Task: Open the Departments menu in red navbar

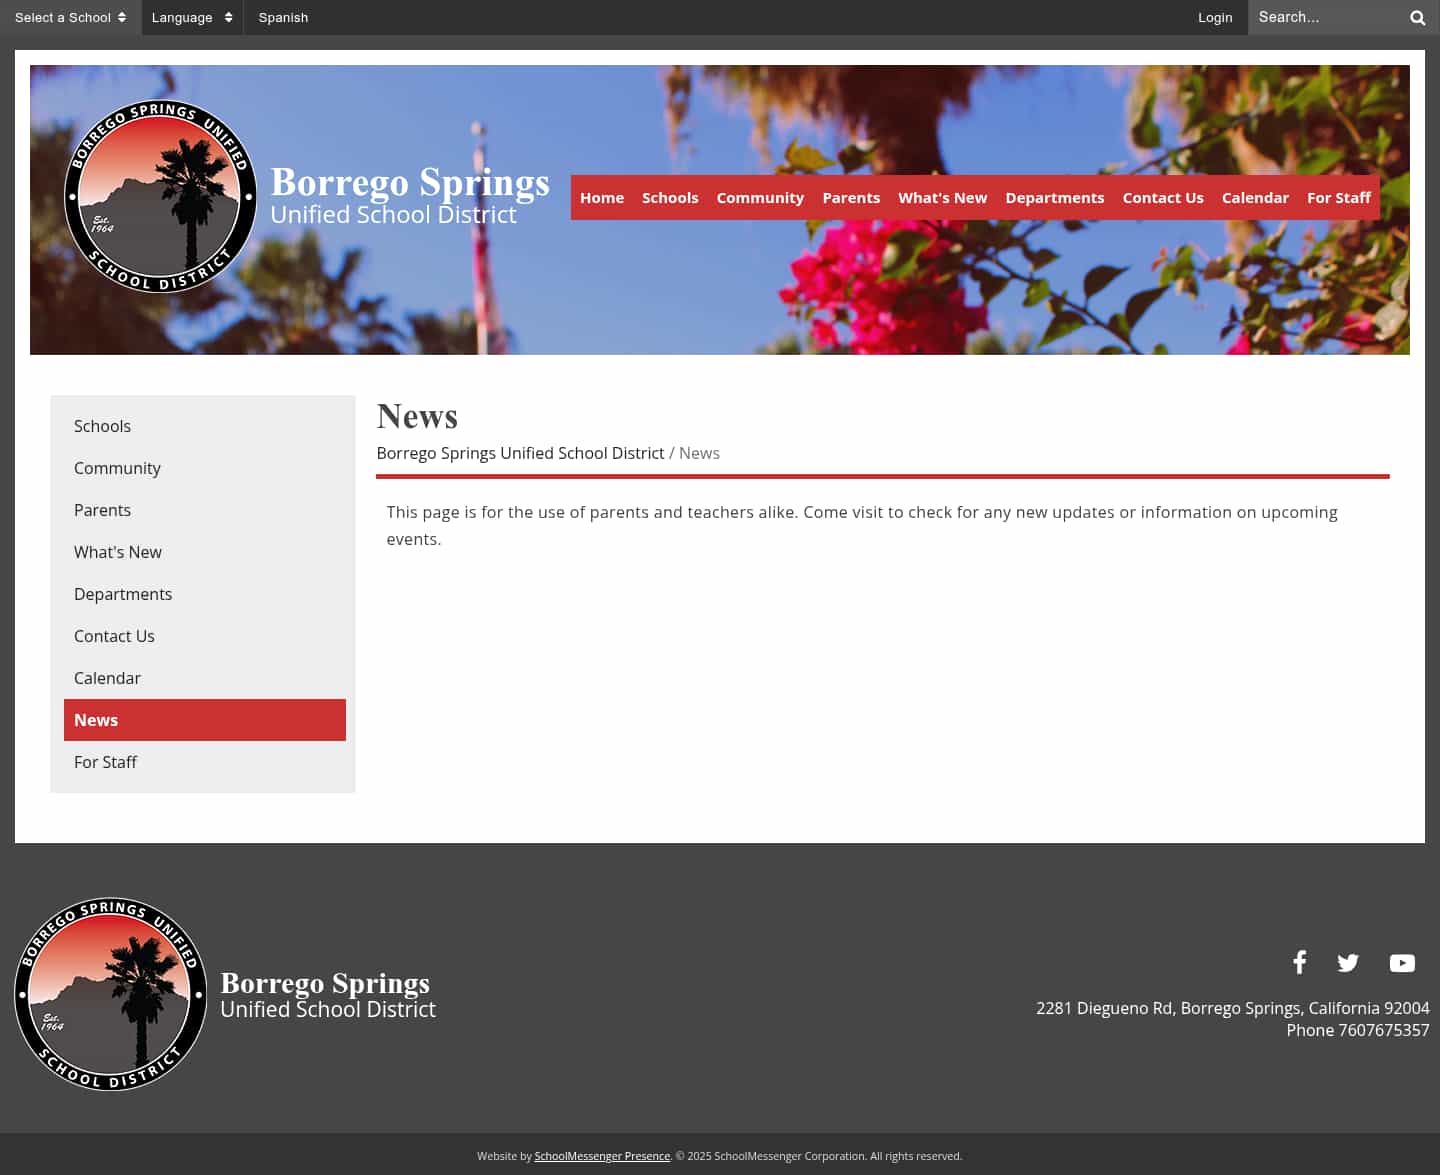Action: click(1054, 198)
